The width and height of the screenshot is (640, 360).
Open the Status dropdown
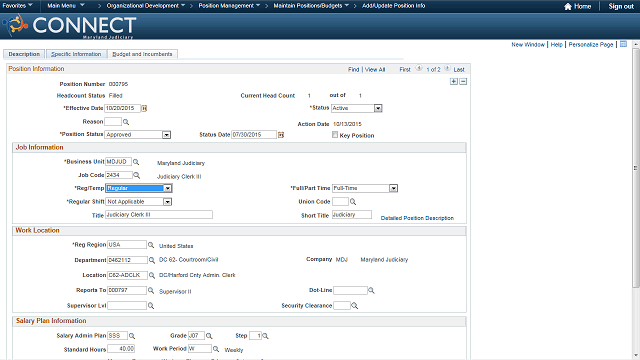(x=378, y=108)
